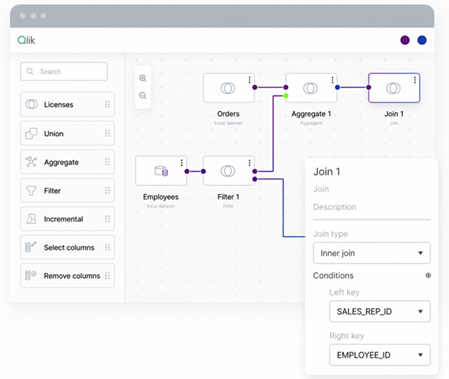449x379 pixels.
Task: Select the Filter processor in sidebar
Action: 67,191
